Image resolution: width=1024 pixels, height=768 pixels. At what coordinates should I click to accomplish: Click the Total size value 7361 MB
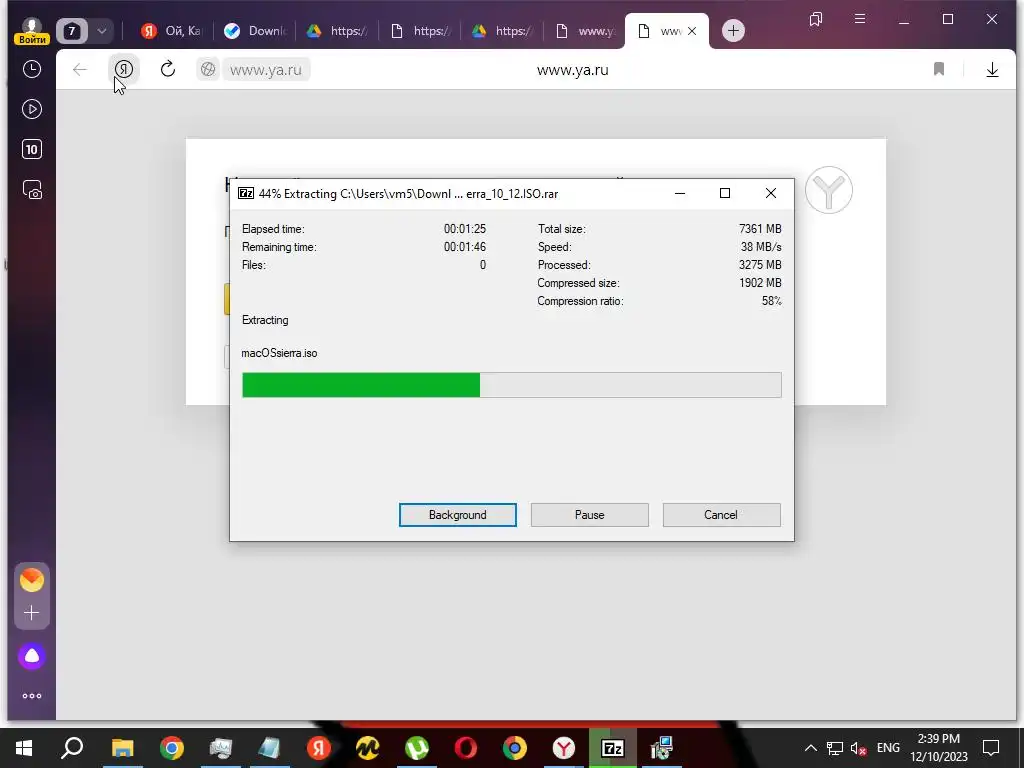tap(760, 229)
